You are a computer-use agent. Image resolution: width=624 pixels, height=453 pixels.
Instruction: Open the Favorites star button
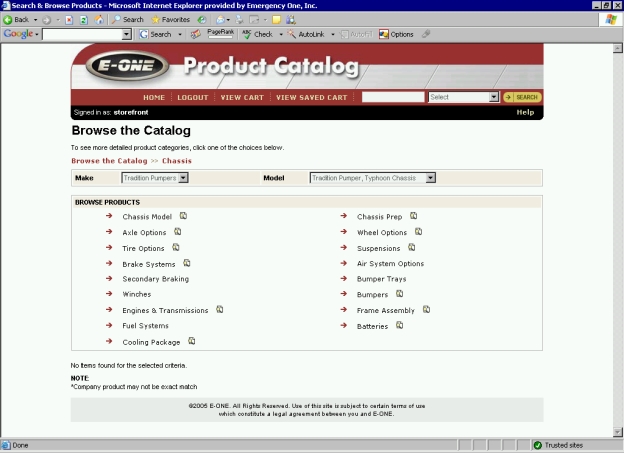171,20
